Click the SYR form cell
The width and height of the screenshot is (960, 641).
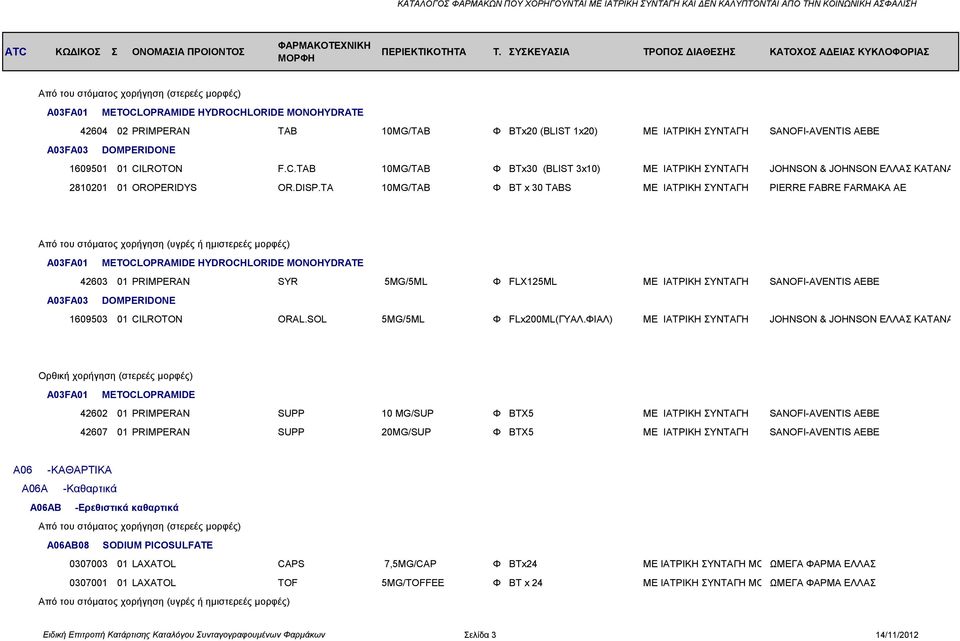point(288,282)
